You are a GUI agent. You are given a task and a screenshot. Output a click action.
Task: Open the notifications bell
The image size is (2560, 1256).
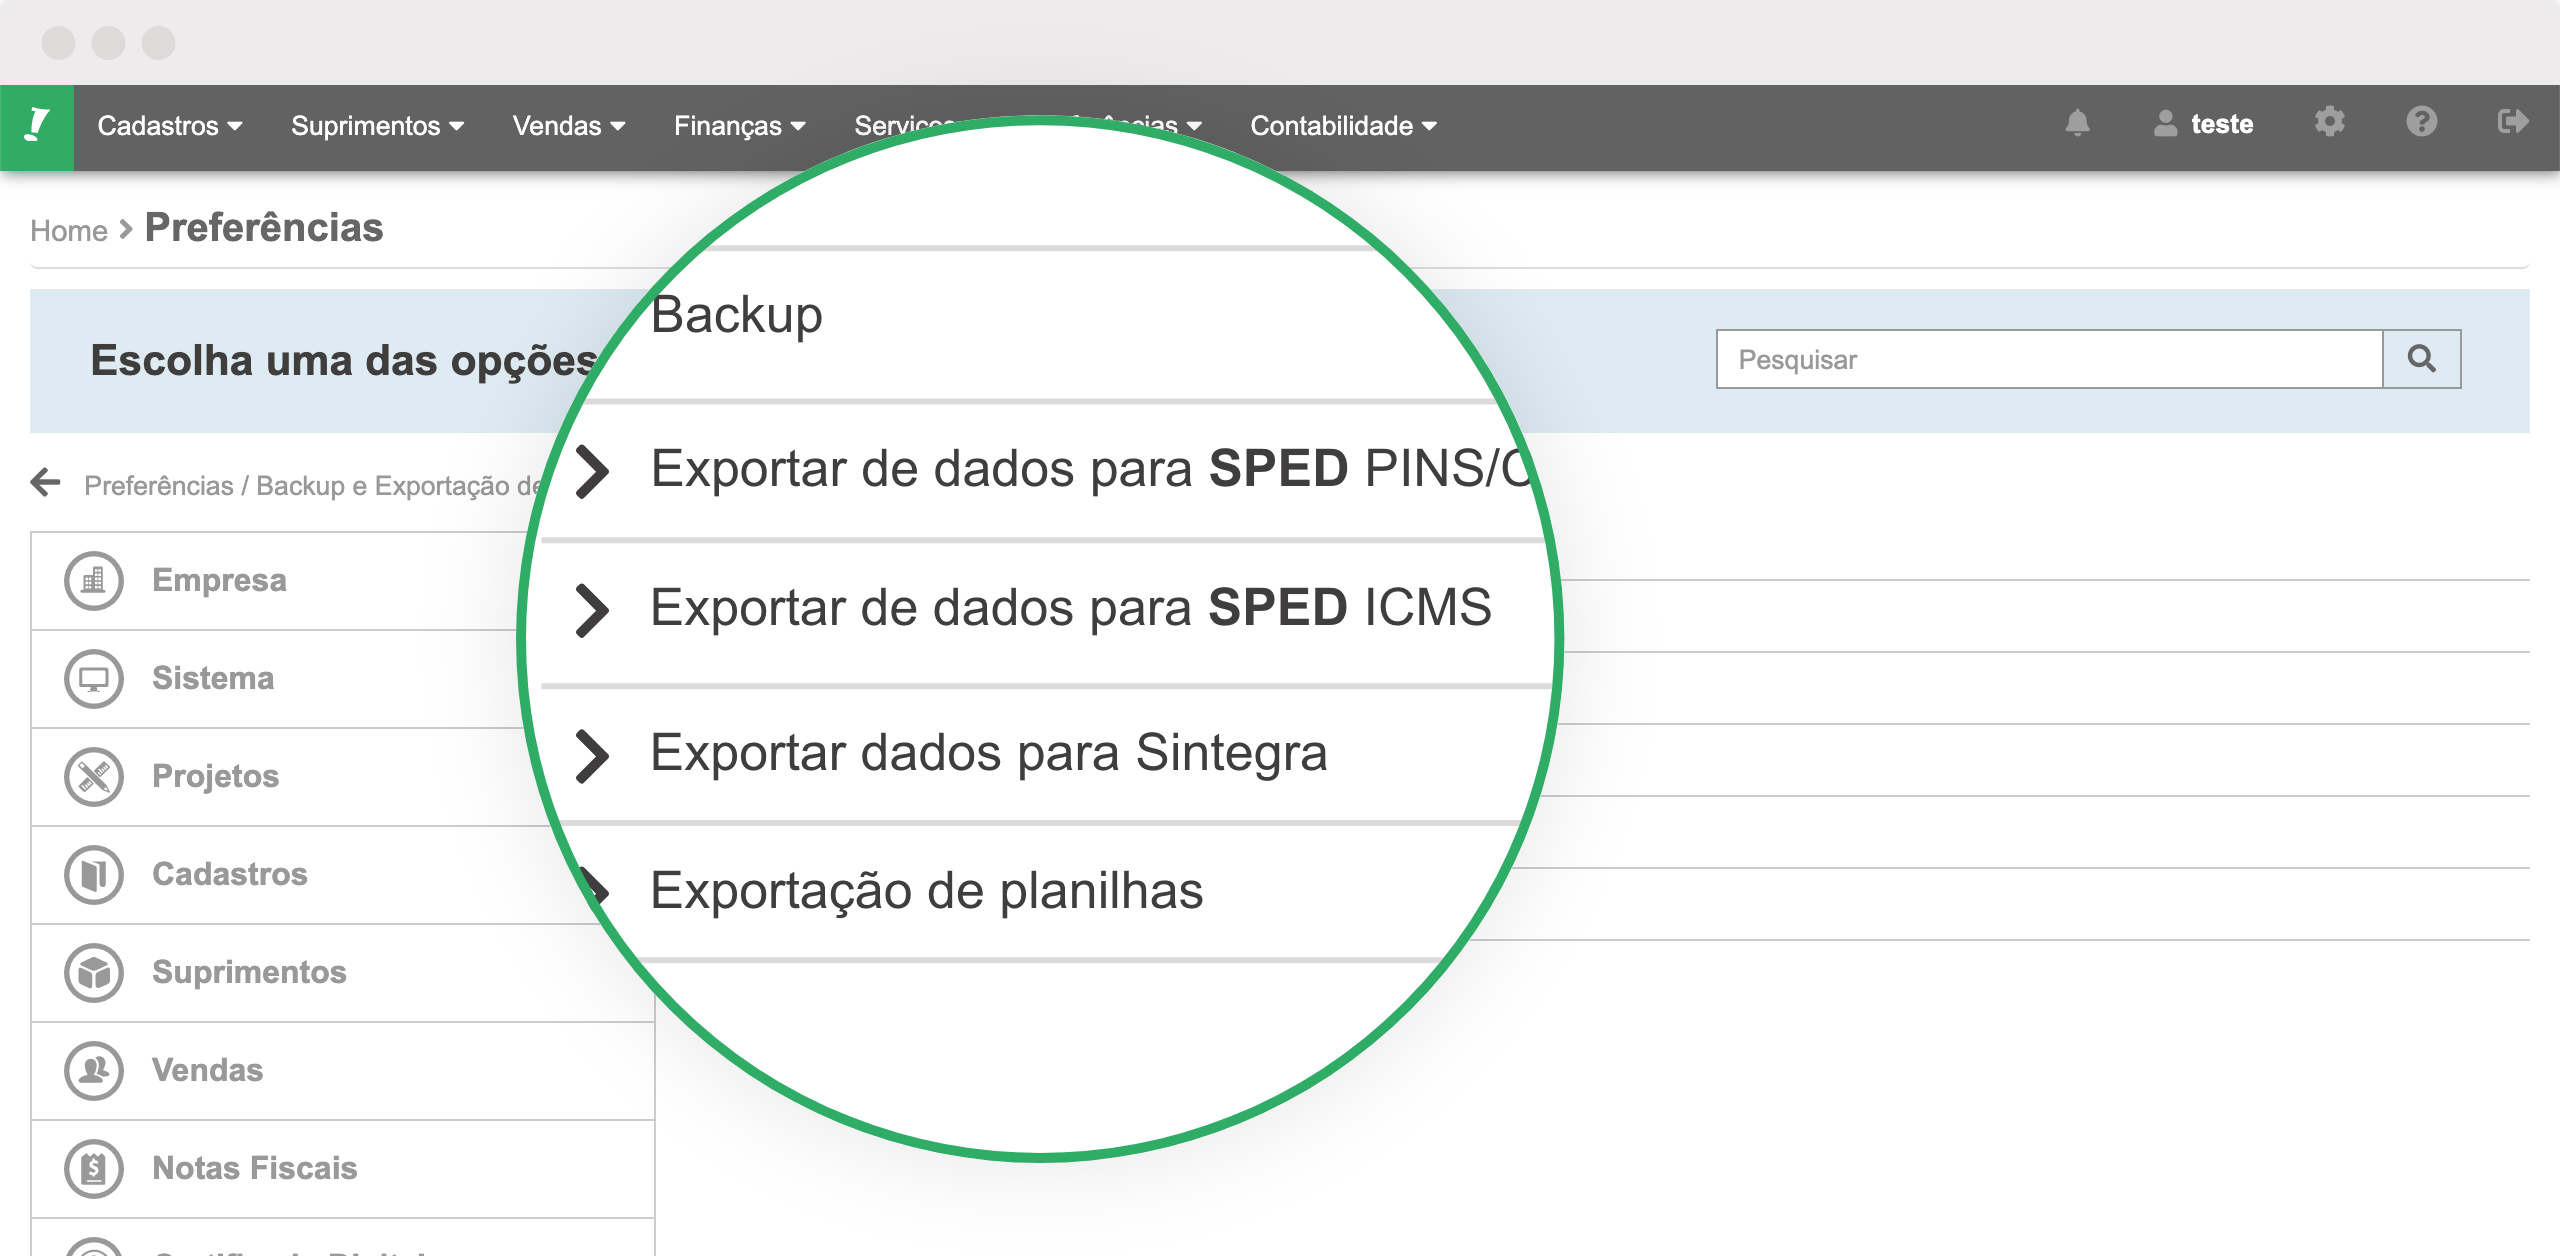coord(2078,123)
